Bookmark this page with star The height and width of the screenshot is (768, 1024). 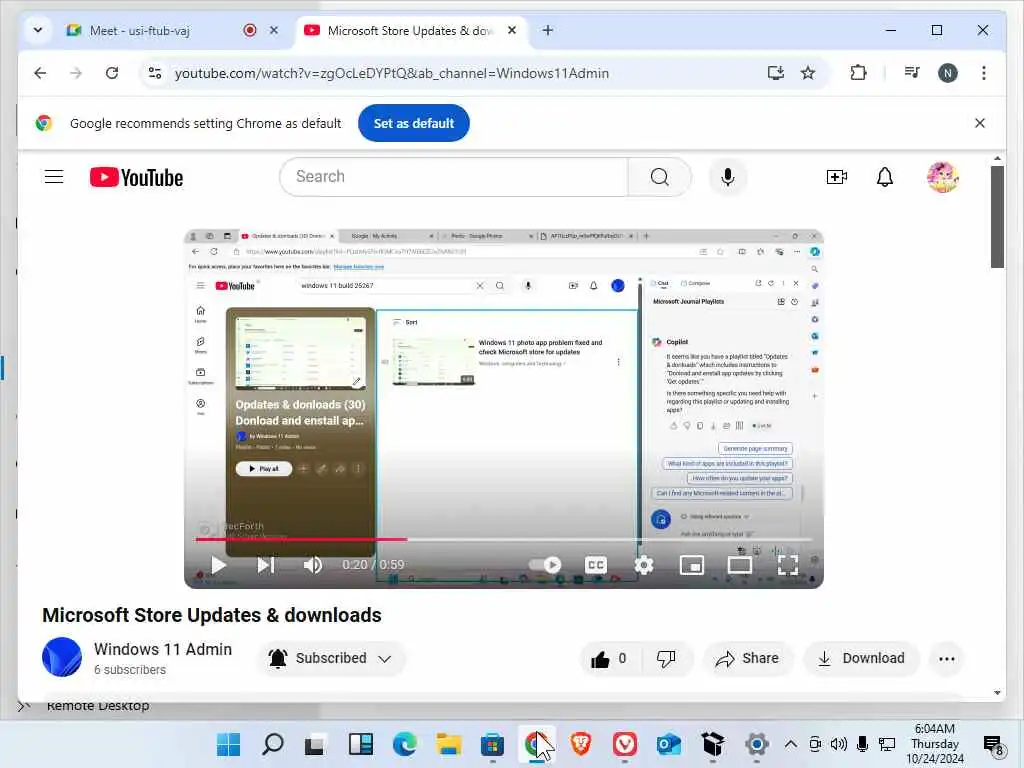808,73
